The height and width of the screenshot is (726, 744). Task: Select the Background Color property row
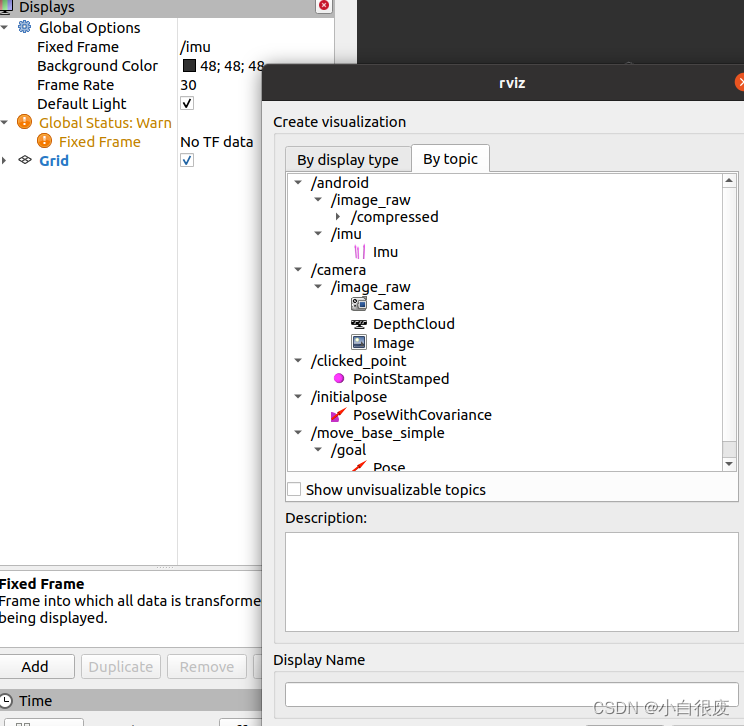click(131, 66)
